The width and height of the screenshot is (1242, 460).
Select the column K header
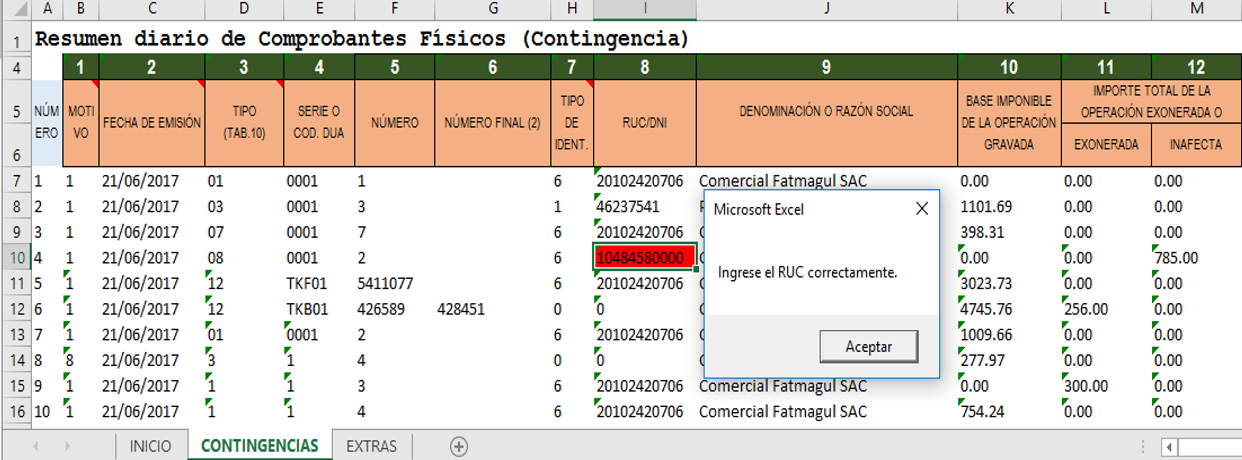point(1009,9)
